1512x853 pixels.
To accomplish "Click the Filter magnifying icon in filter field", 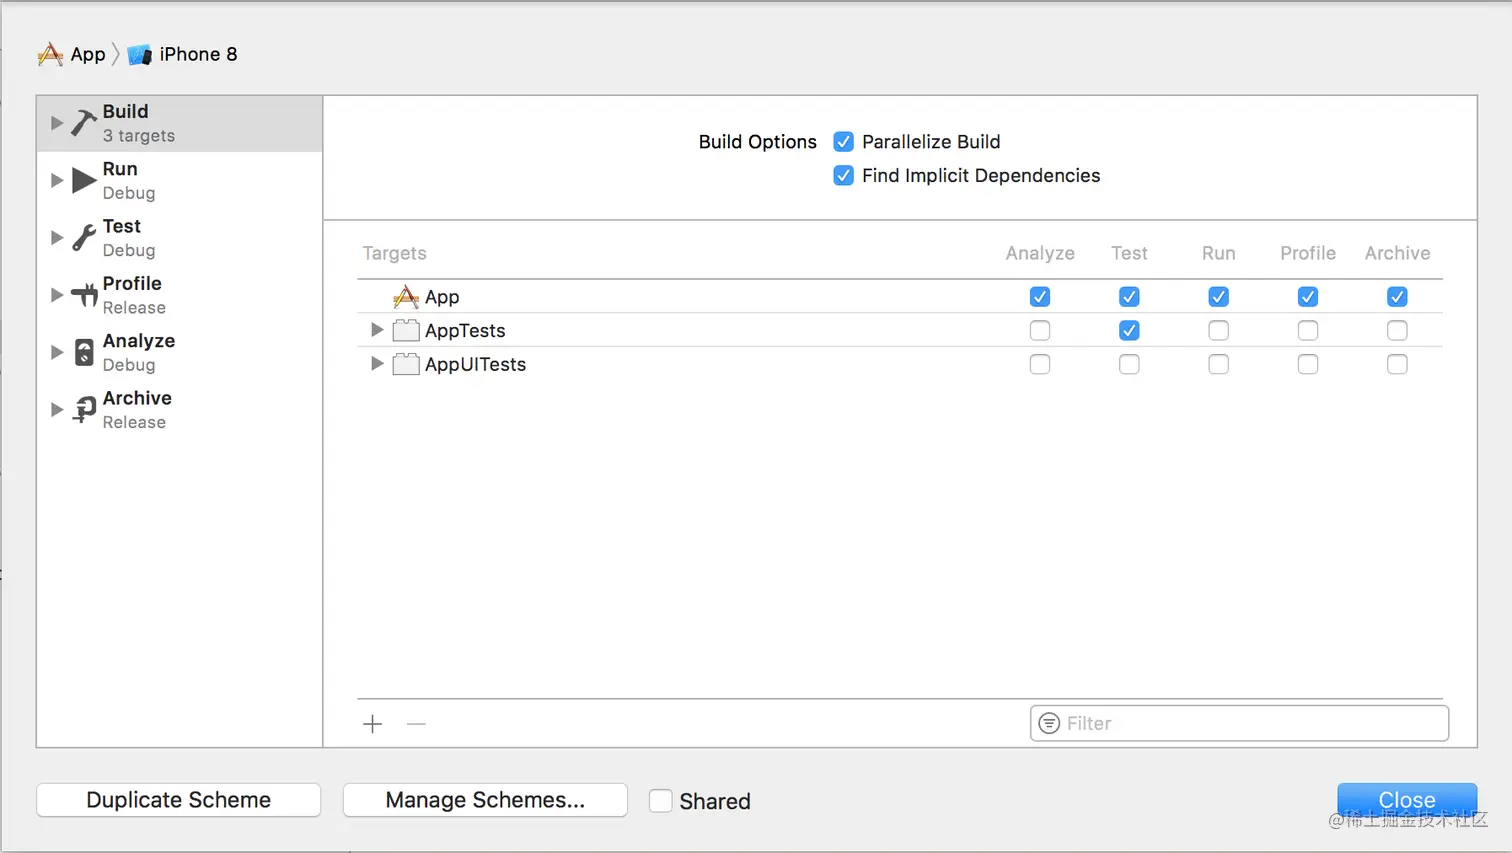I will point(1048,723).
